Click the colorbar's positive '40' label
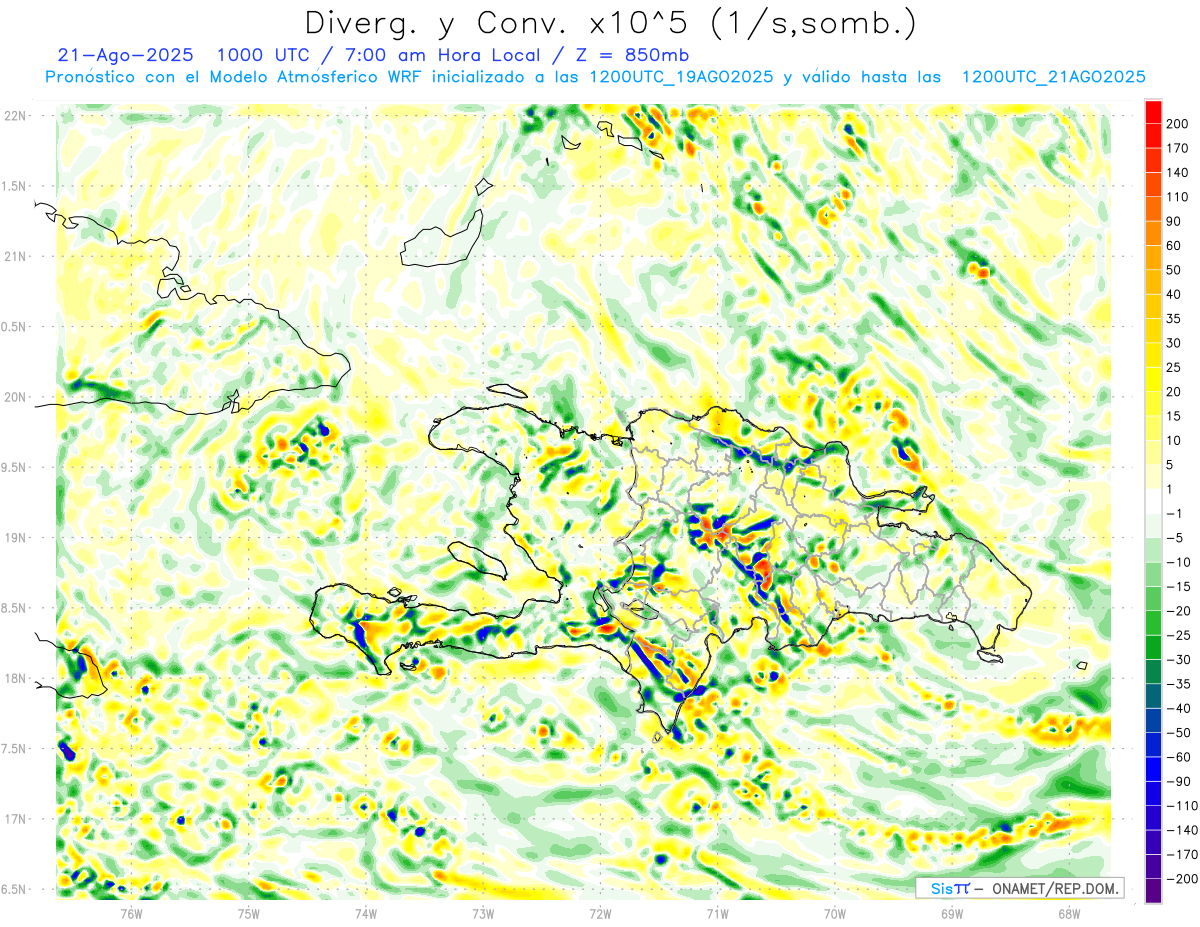Viewport: 1200px width, 927px height. point(1175,295)
